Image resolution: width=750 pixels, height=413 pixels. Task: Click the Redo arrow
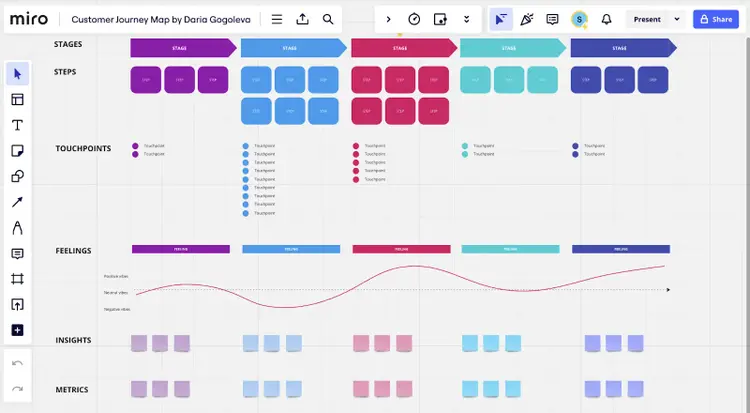click(x=18, y=389)
